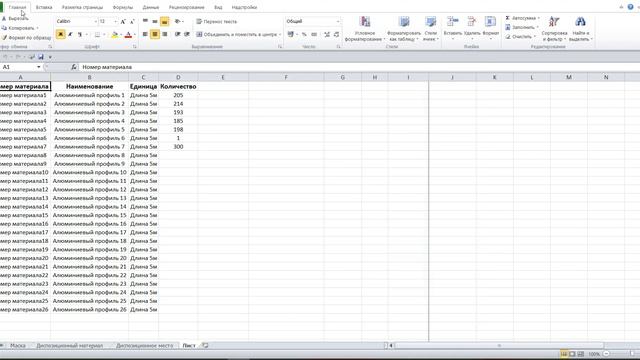Open the Вставка ribbon tab
This screenshot has width=640, height=360.
[x=44, y=7]
